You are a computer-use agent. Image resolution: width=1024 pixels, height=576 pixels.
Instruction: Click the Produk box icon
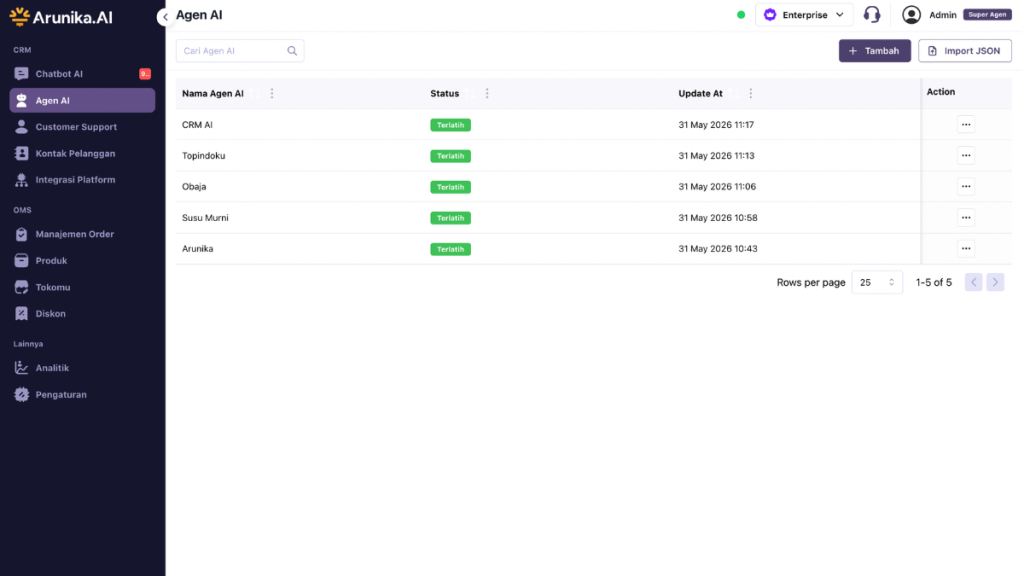22,261
